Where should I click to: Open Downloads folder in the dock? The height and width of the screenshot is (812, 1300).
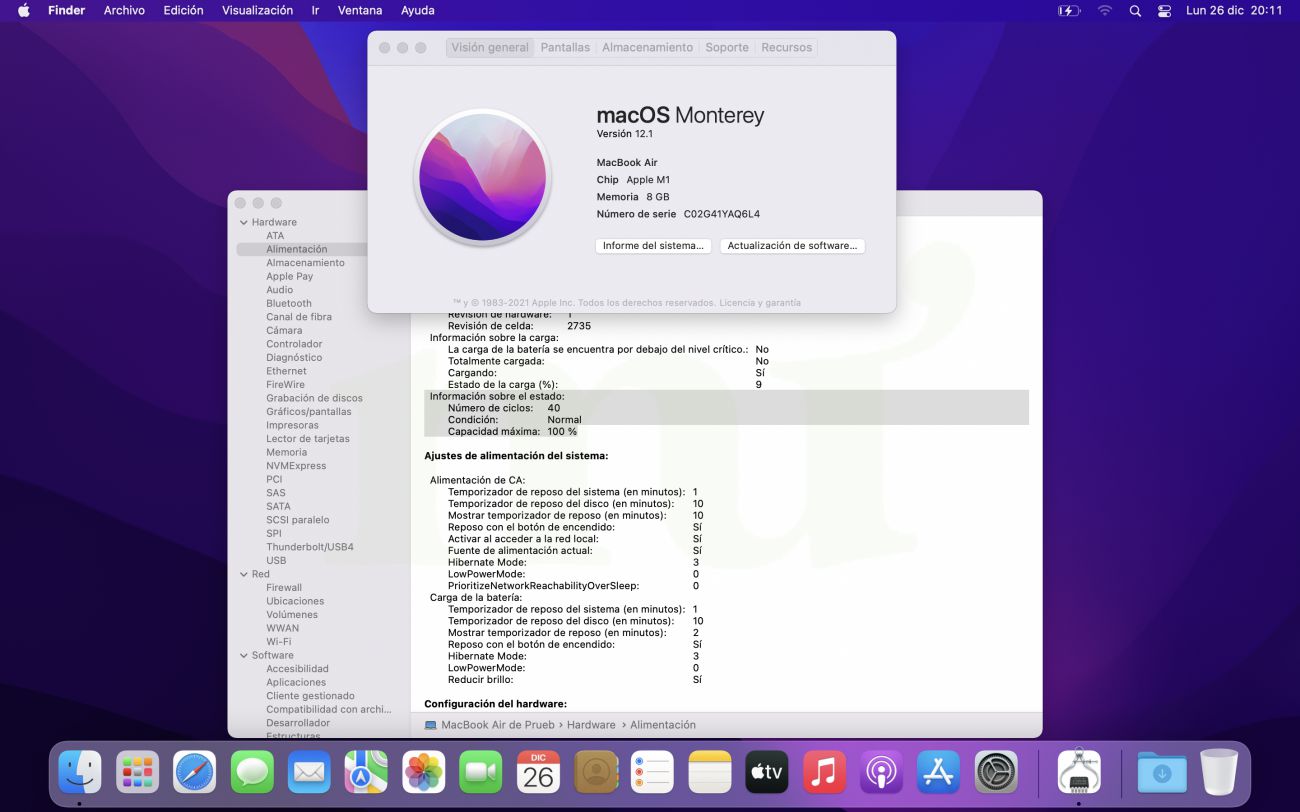click(x=1162, y=772)
